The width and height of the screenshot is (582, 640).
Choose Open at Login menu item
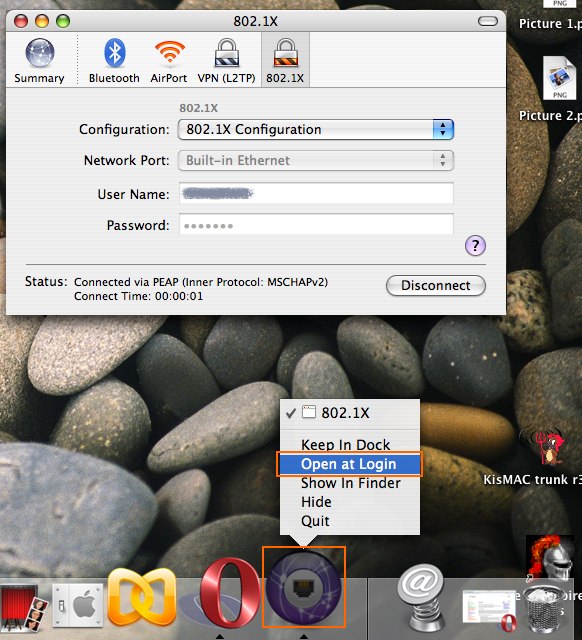350,464
